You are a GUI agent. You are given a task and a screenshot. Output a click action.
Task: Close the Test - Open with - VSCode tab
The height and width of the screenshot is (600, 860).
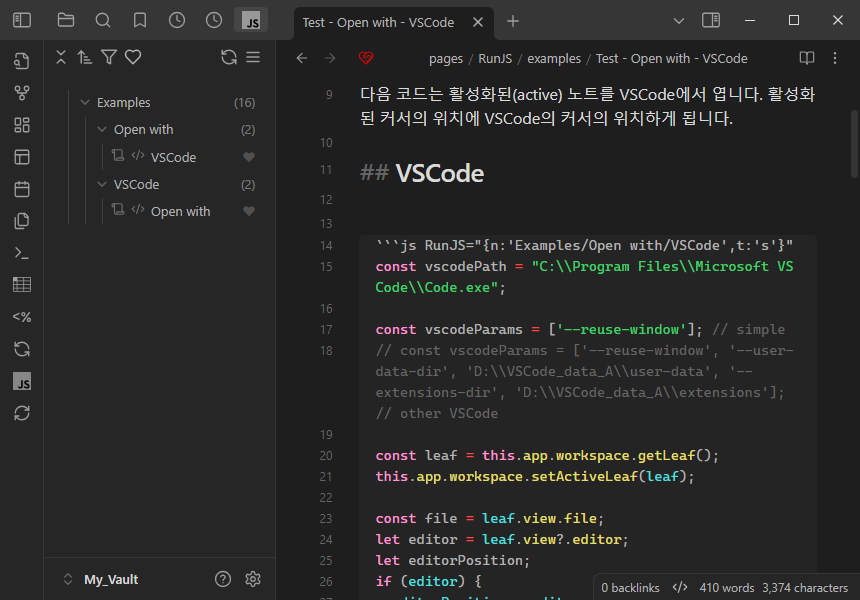pos(478,22)
